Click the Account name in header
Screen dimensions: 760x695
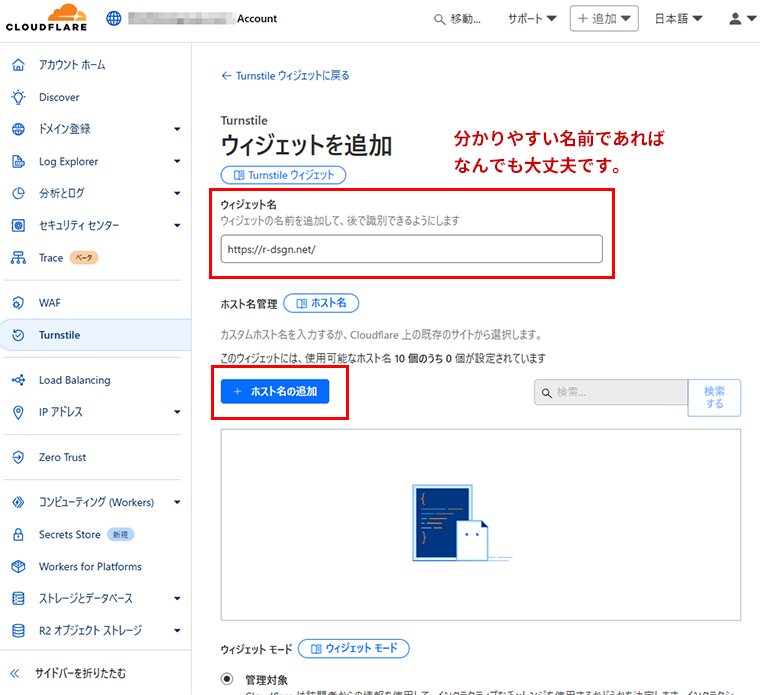257,18
